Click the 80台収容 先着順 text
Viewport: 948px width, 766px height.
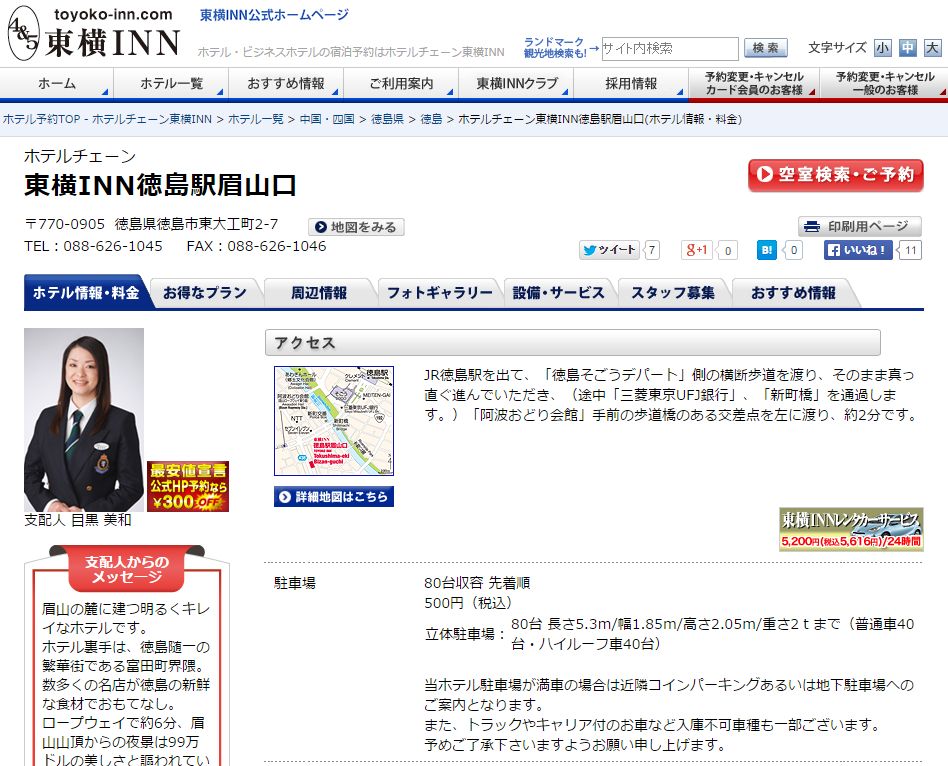477,583
